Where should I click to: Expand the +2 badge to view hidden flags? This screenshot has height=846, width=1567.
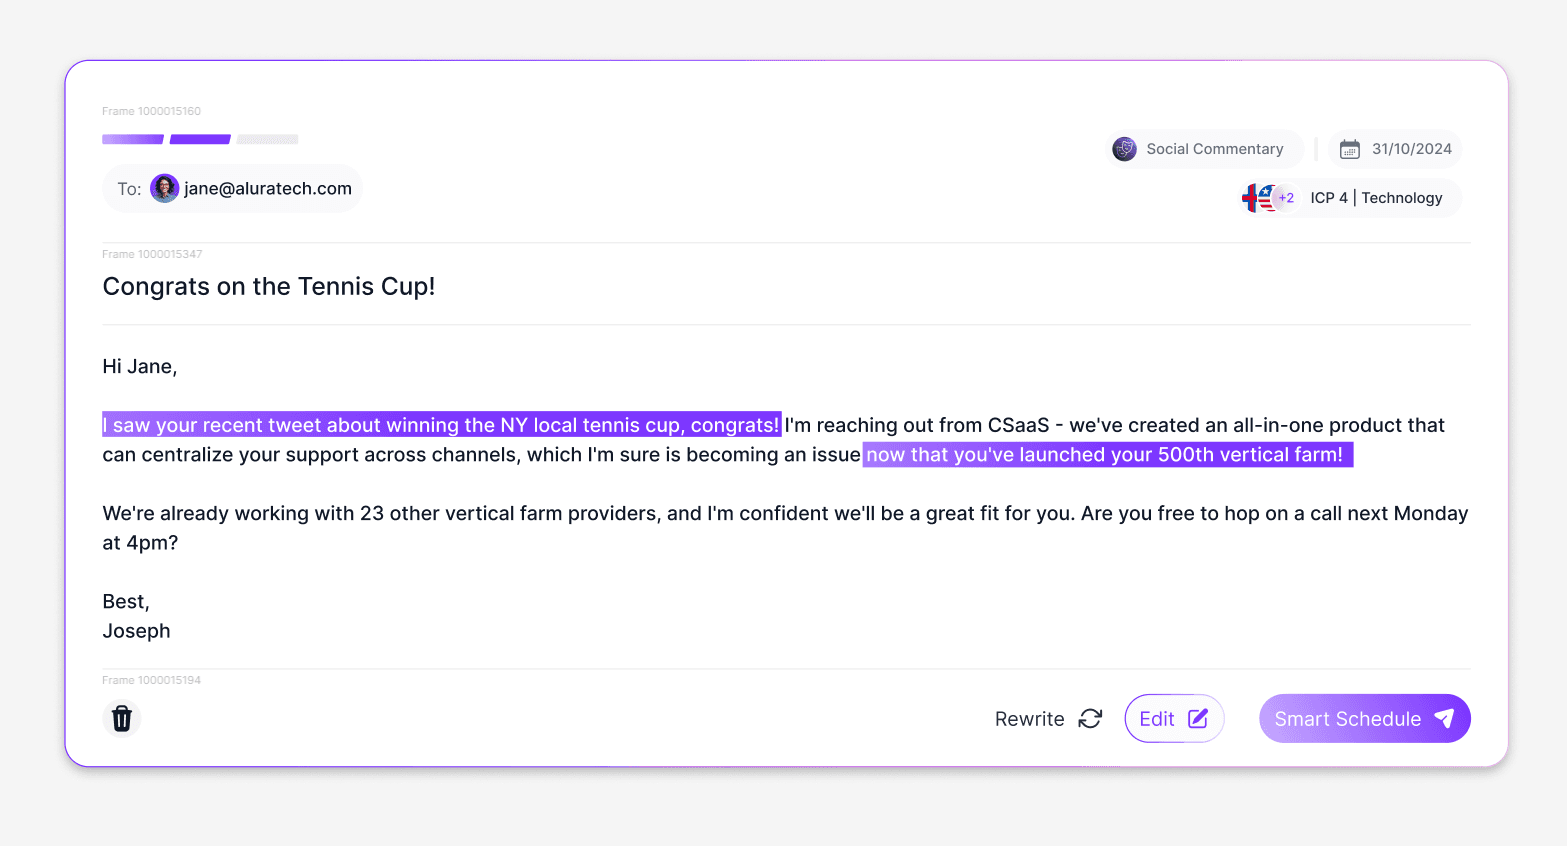click(1285, 197)
